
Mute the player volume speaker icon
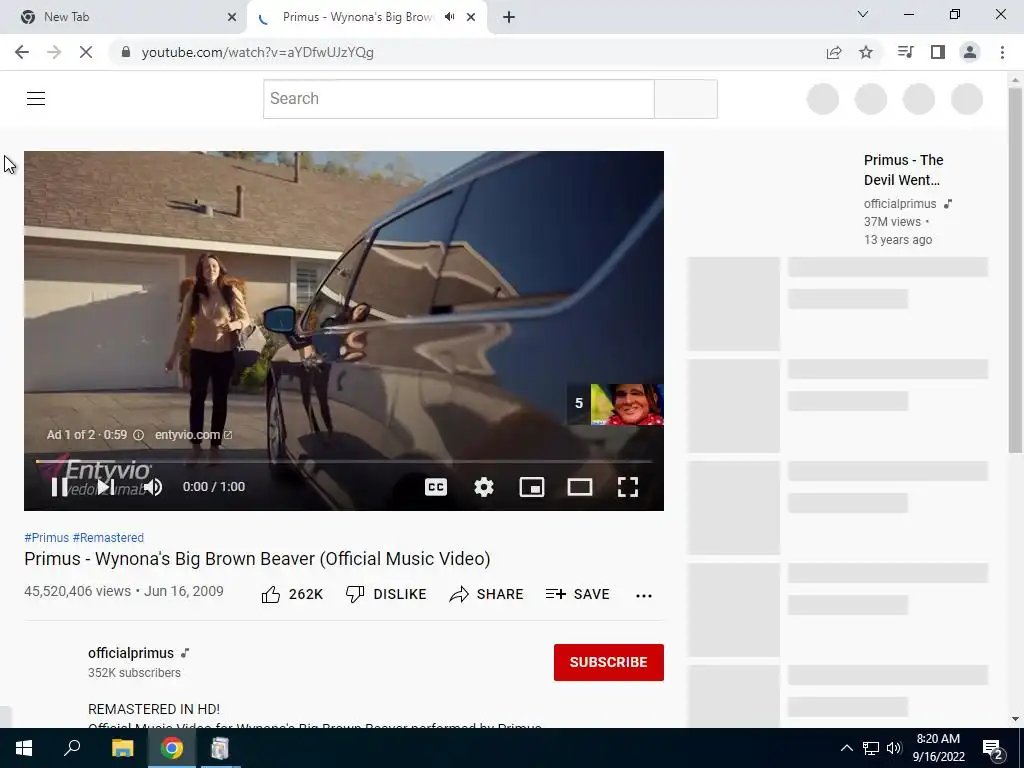[153, 487]
